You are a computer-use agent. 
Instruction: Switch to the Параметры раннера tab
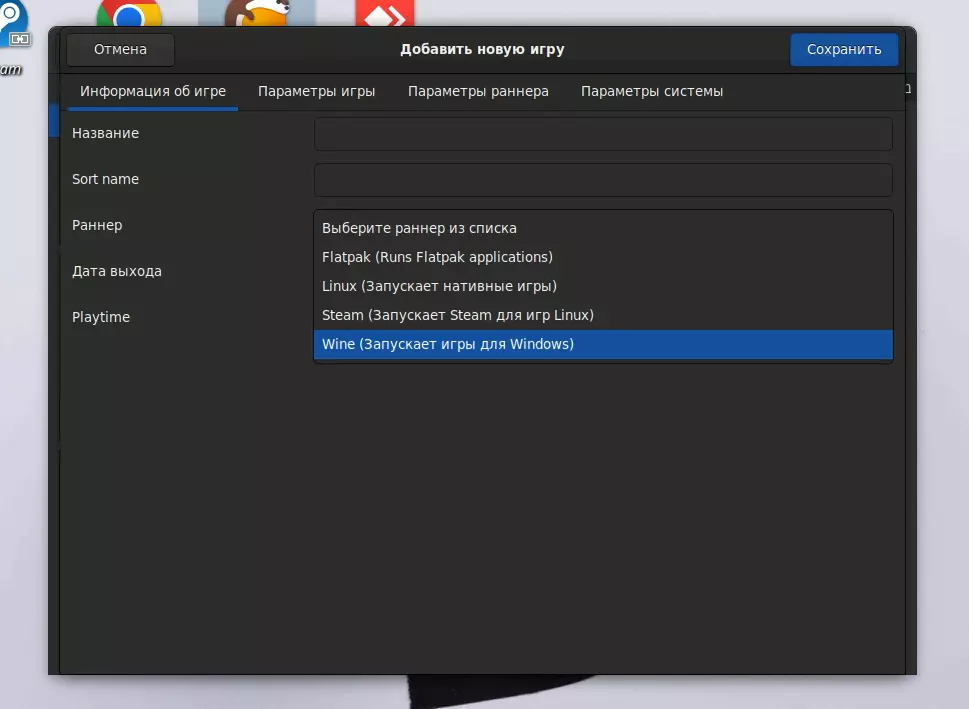point(478,91)
